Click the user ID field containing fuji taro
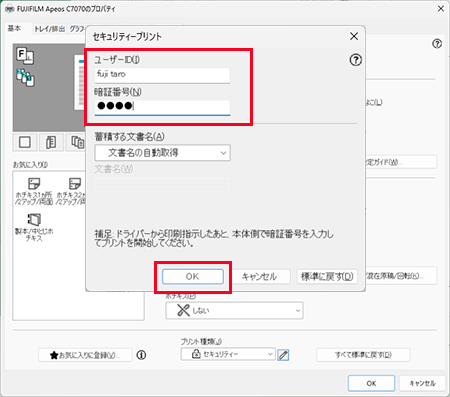 (x=162, y=75)
